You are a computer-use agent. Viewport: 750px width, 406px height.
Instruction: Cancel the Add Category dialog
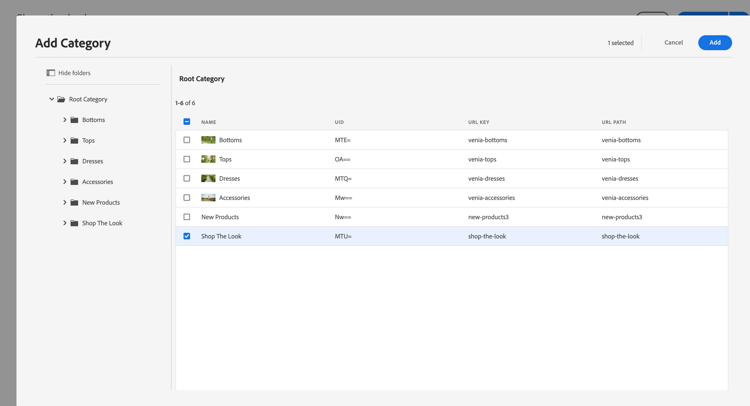673,43
